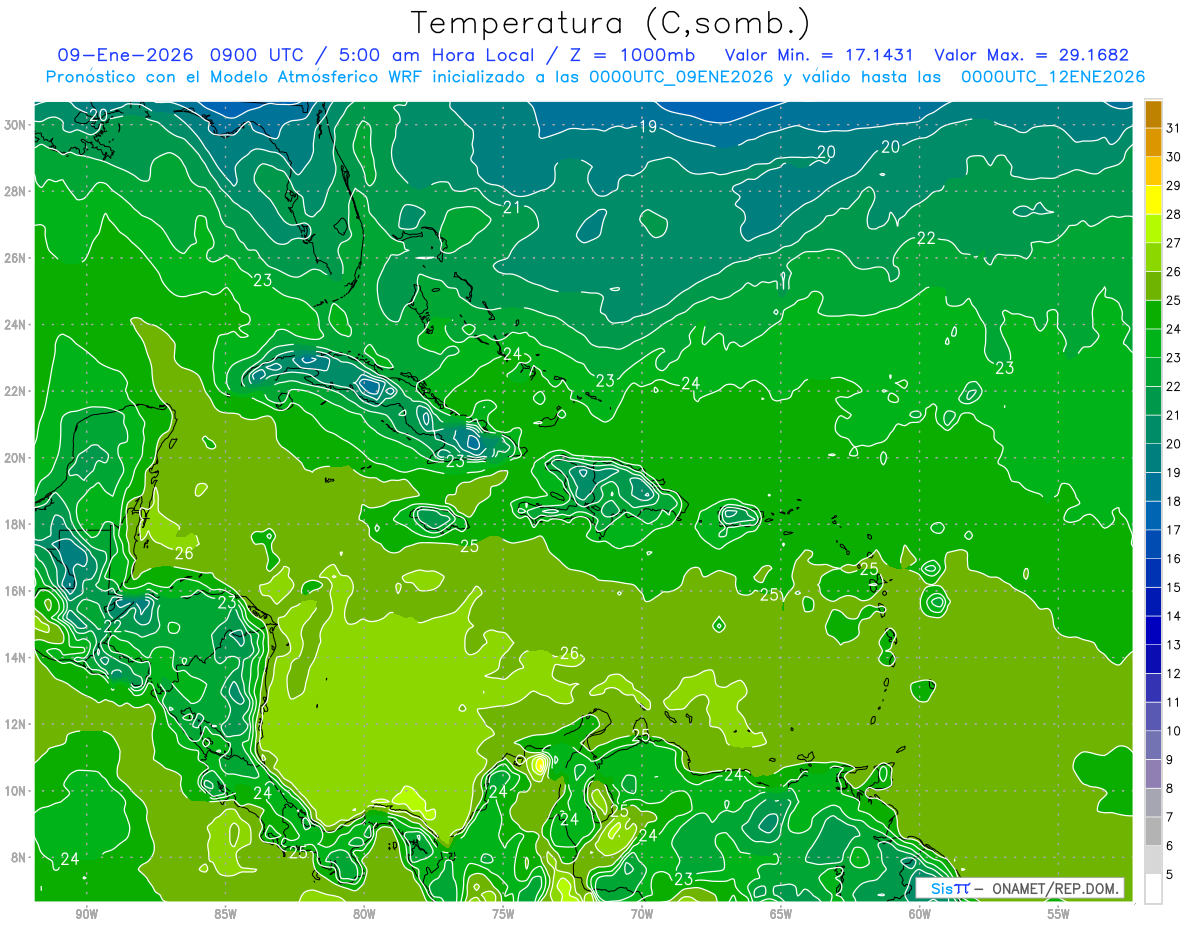Click the "70W" longitude axis label
This screenshot has height=927, width=1200.
642,914
